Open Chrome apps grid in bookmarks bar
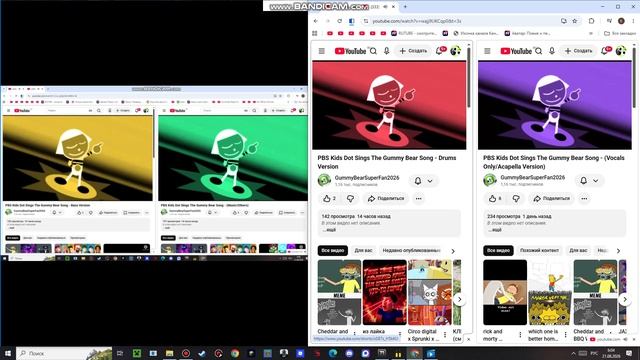This screenshot has height=360, width=640. pyautogui.click(x=315, y=33)
